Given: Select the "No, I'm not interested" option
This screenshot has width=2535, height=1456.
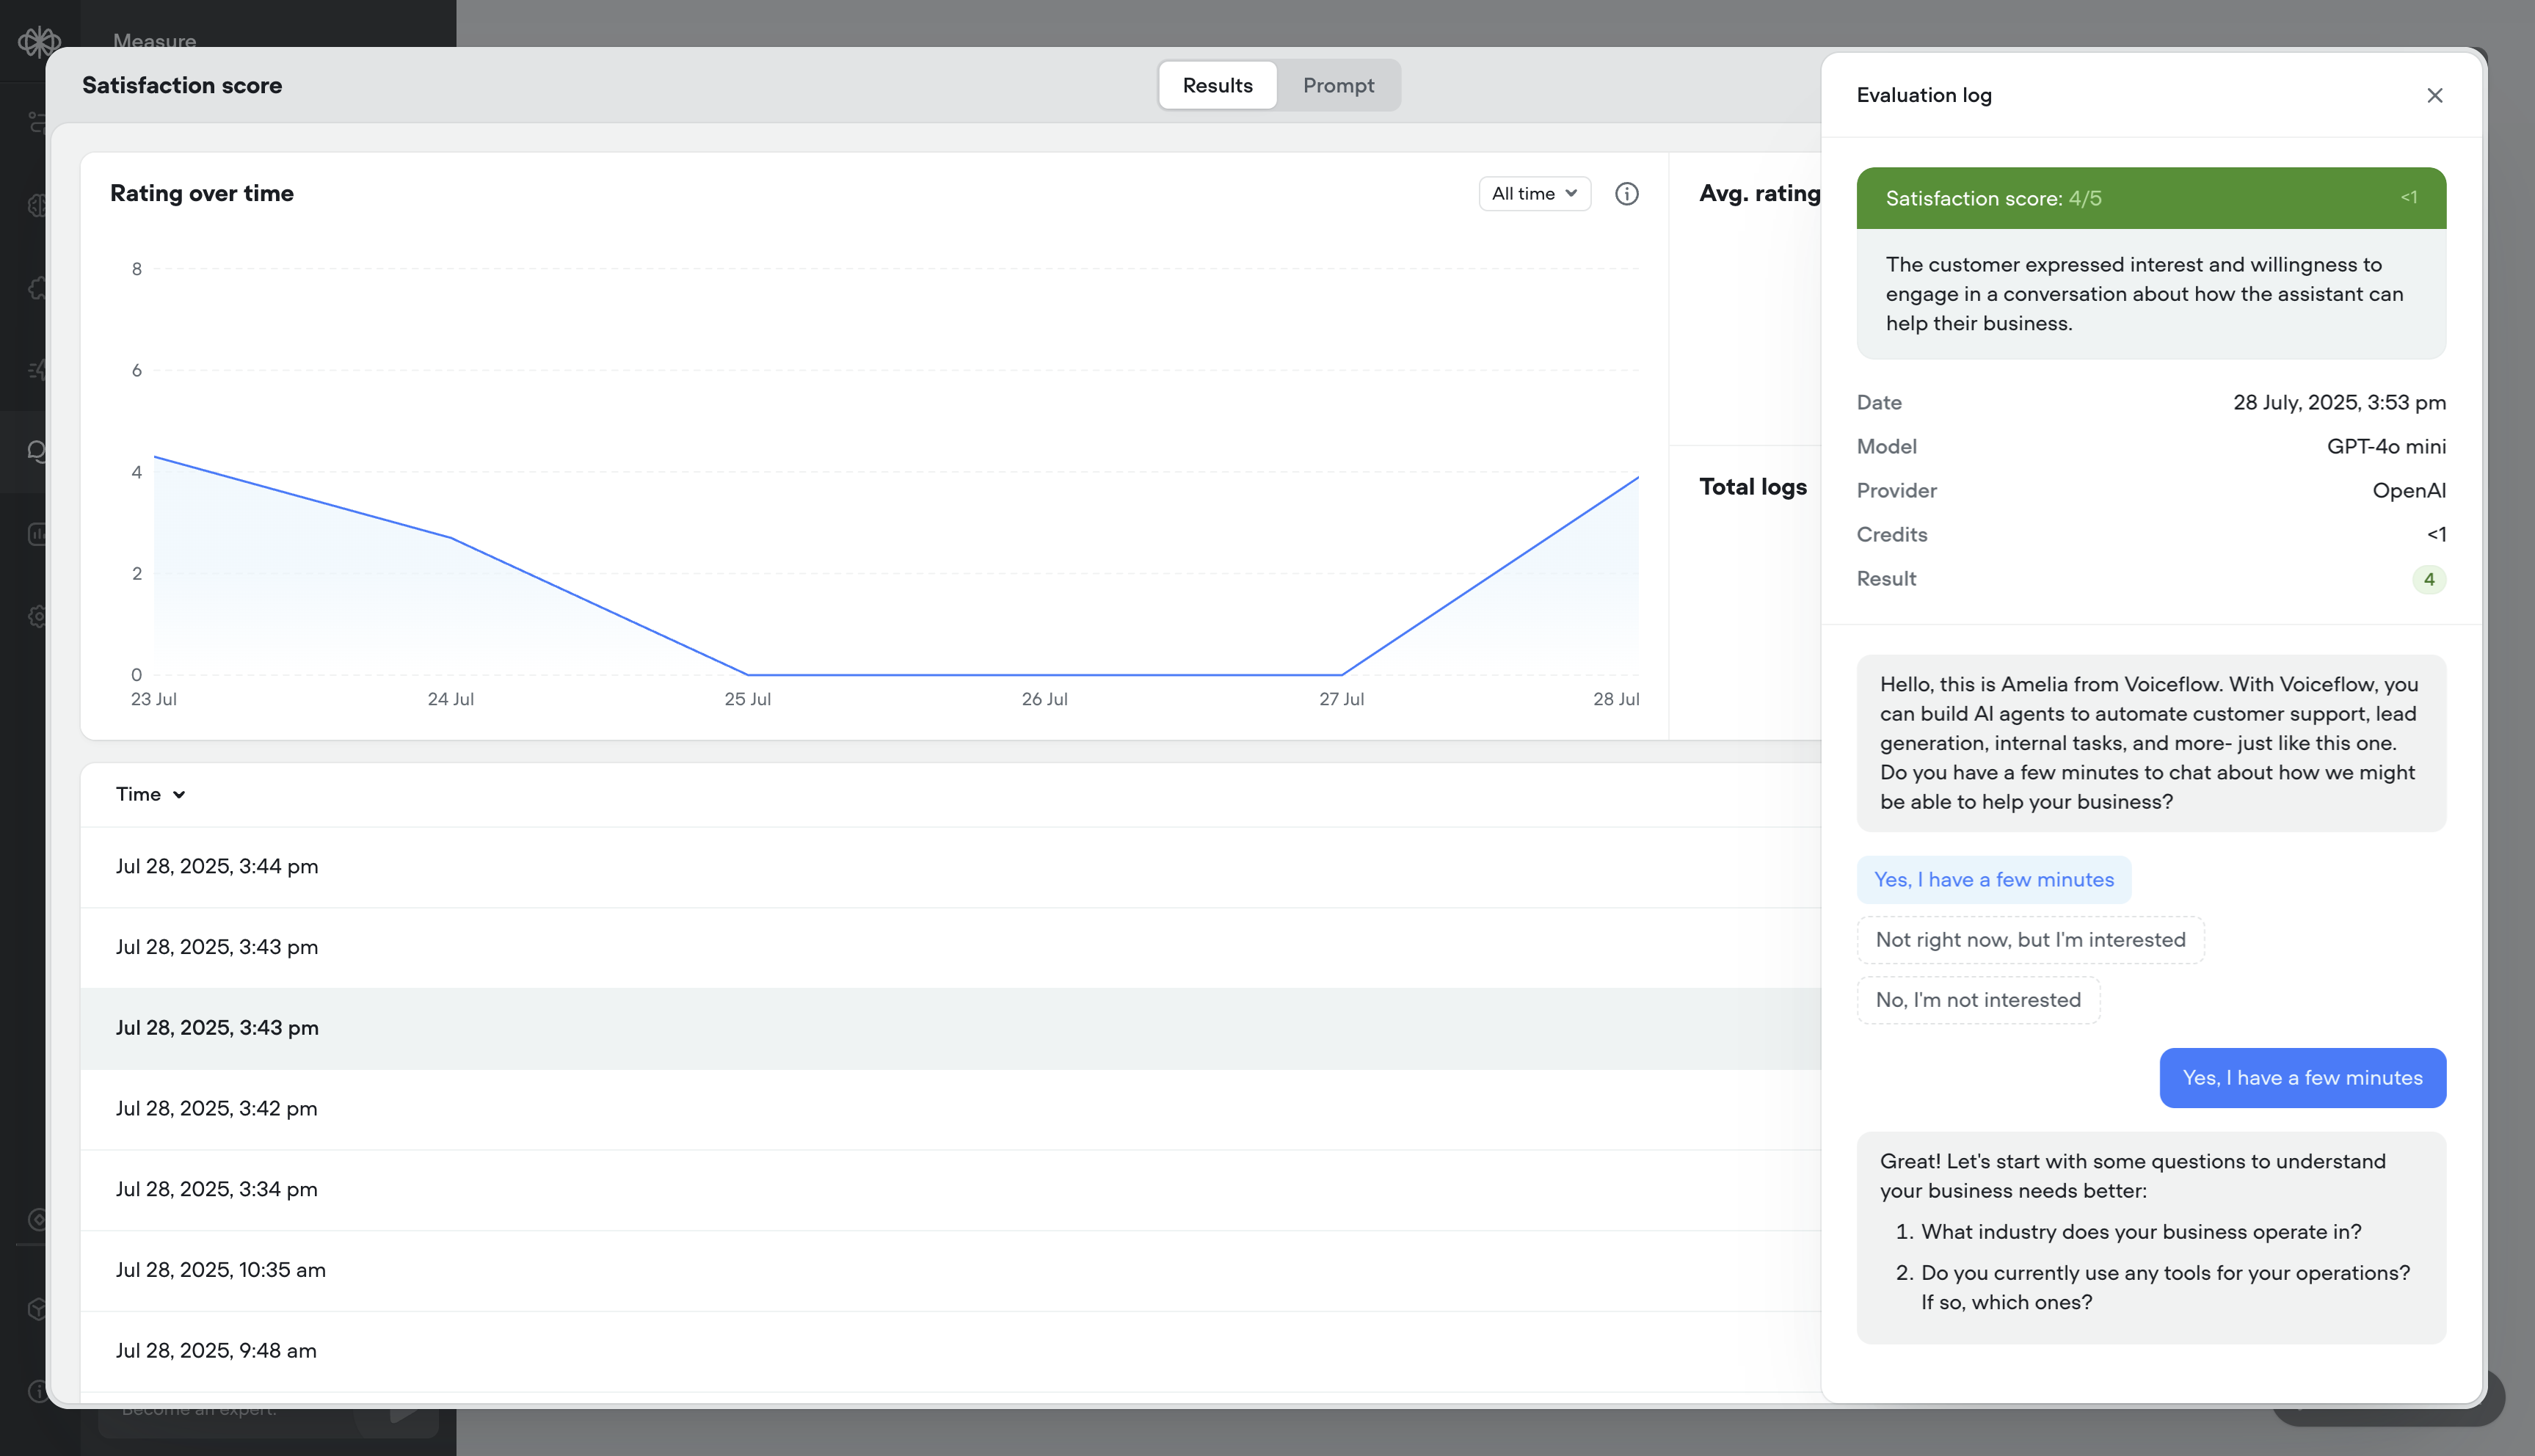Looking at the screenshot, I should click(x=1977, y=999).
